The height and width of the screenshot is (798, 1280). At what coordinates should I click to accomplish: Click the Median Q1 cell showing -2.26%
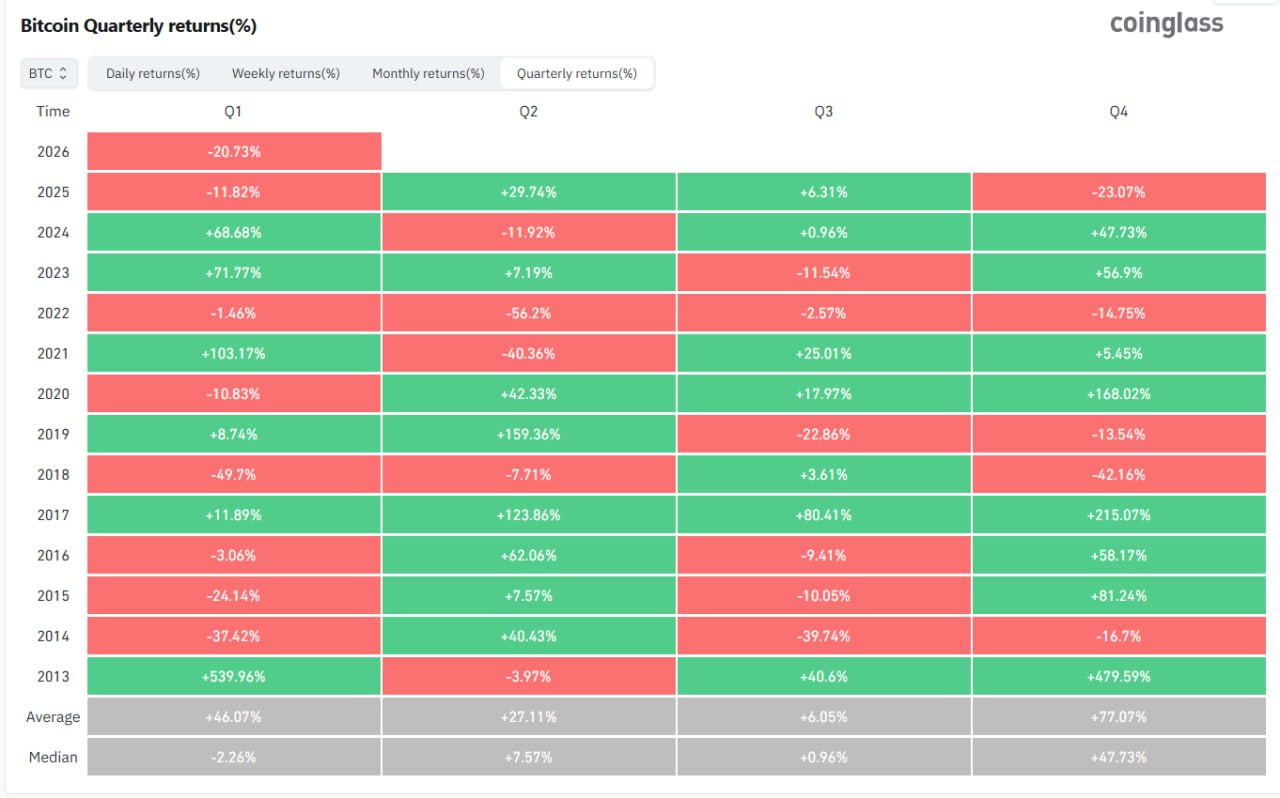click(235, 757)
